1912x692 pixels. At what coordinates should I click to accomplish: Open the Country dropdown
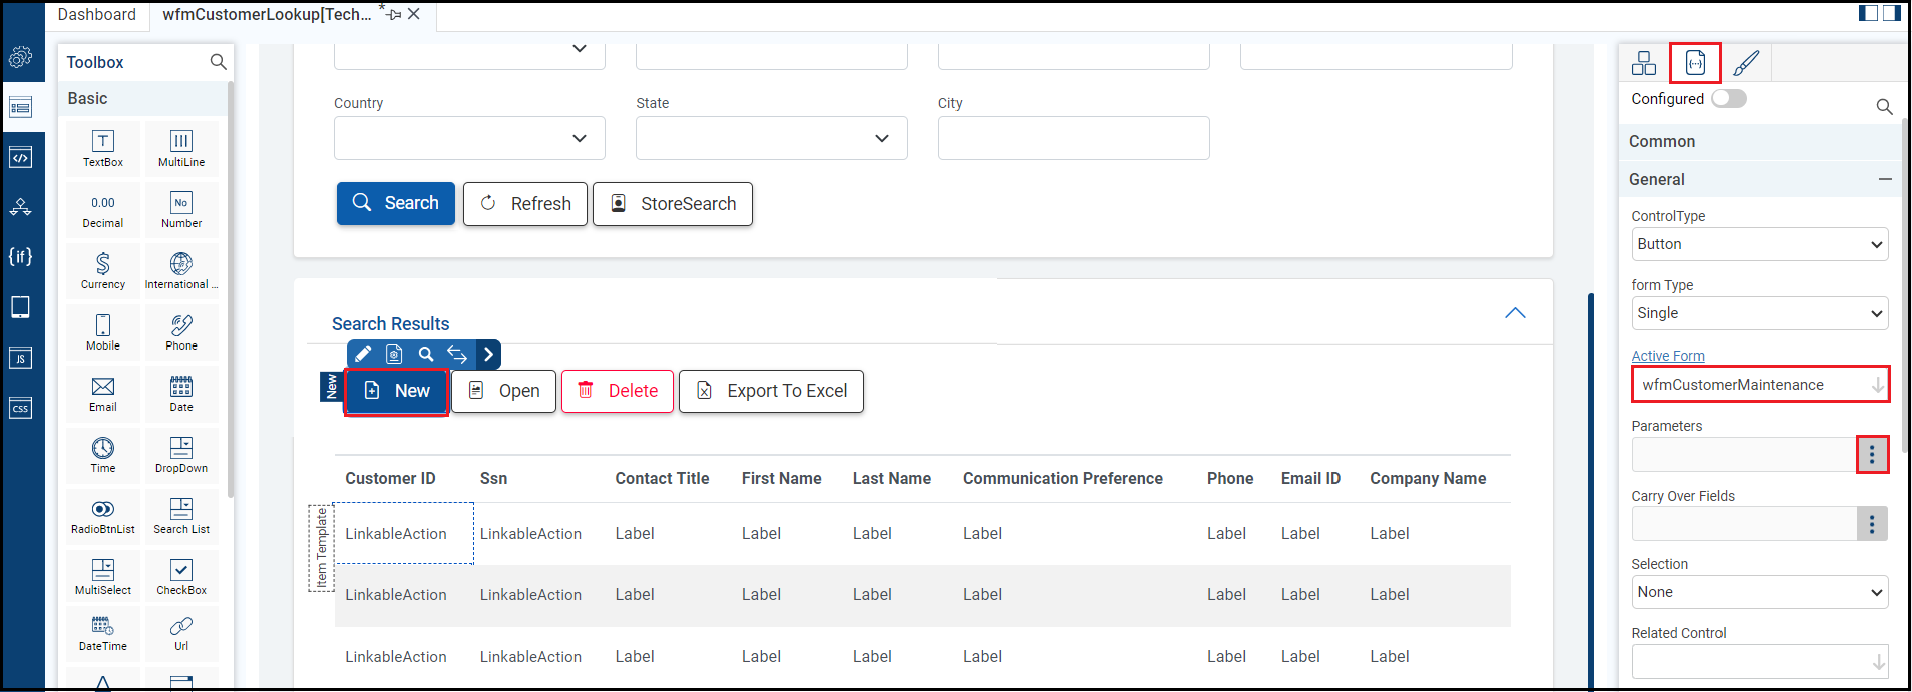(469, 138)
